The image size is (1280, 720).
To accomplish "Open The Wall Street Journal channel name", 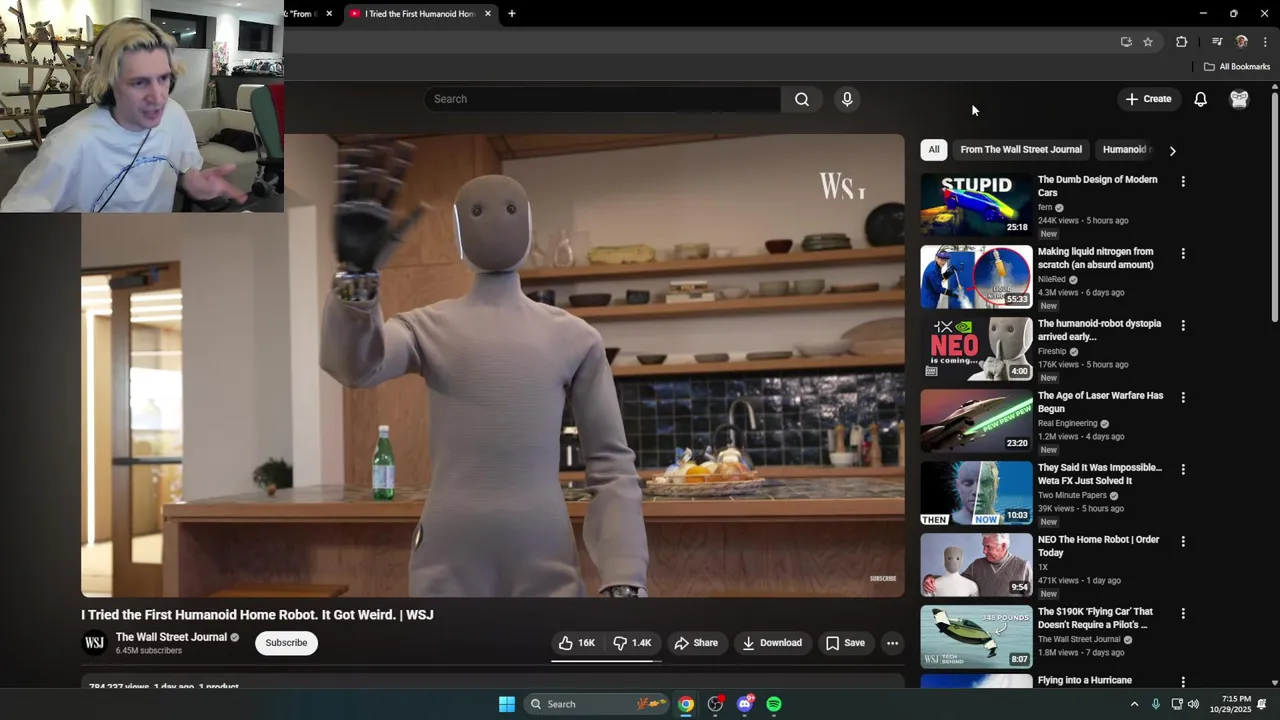I will point(171,637).
